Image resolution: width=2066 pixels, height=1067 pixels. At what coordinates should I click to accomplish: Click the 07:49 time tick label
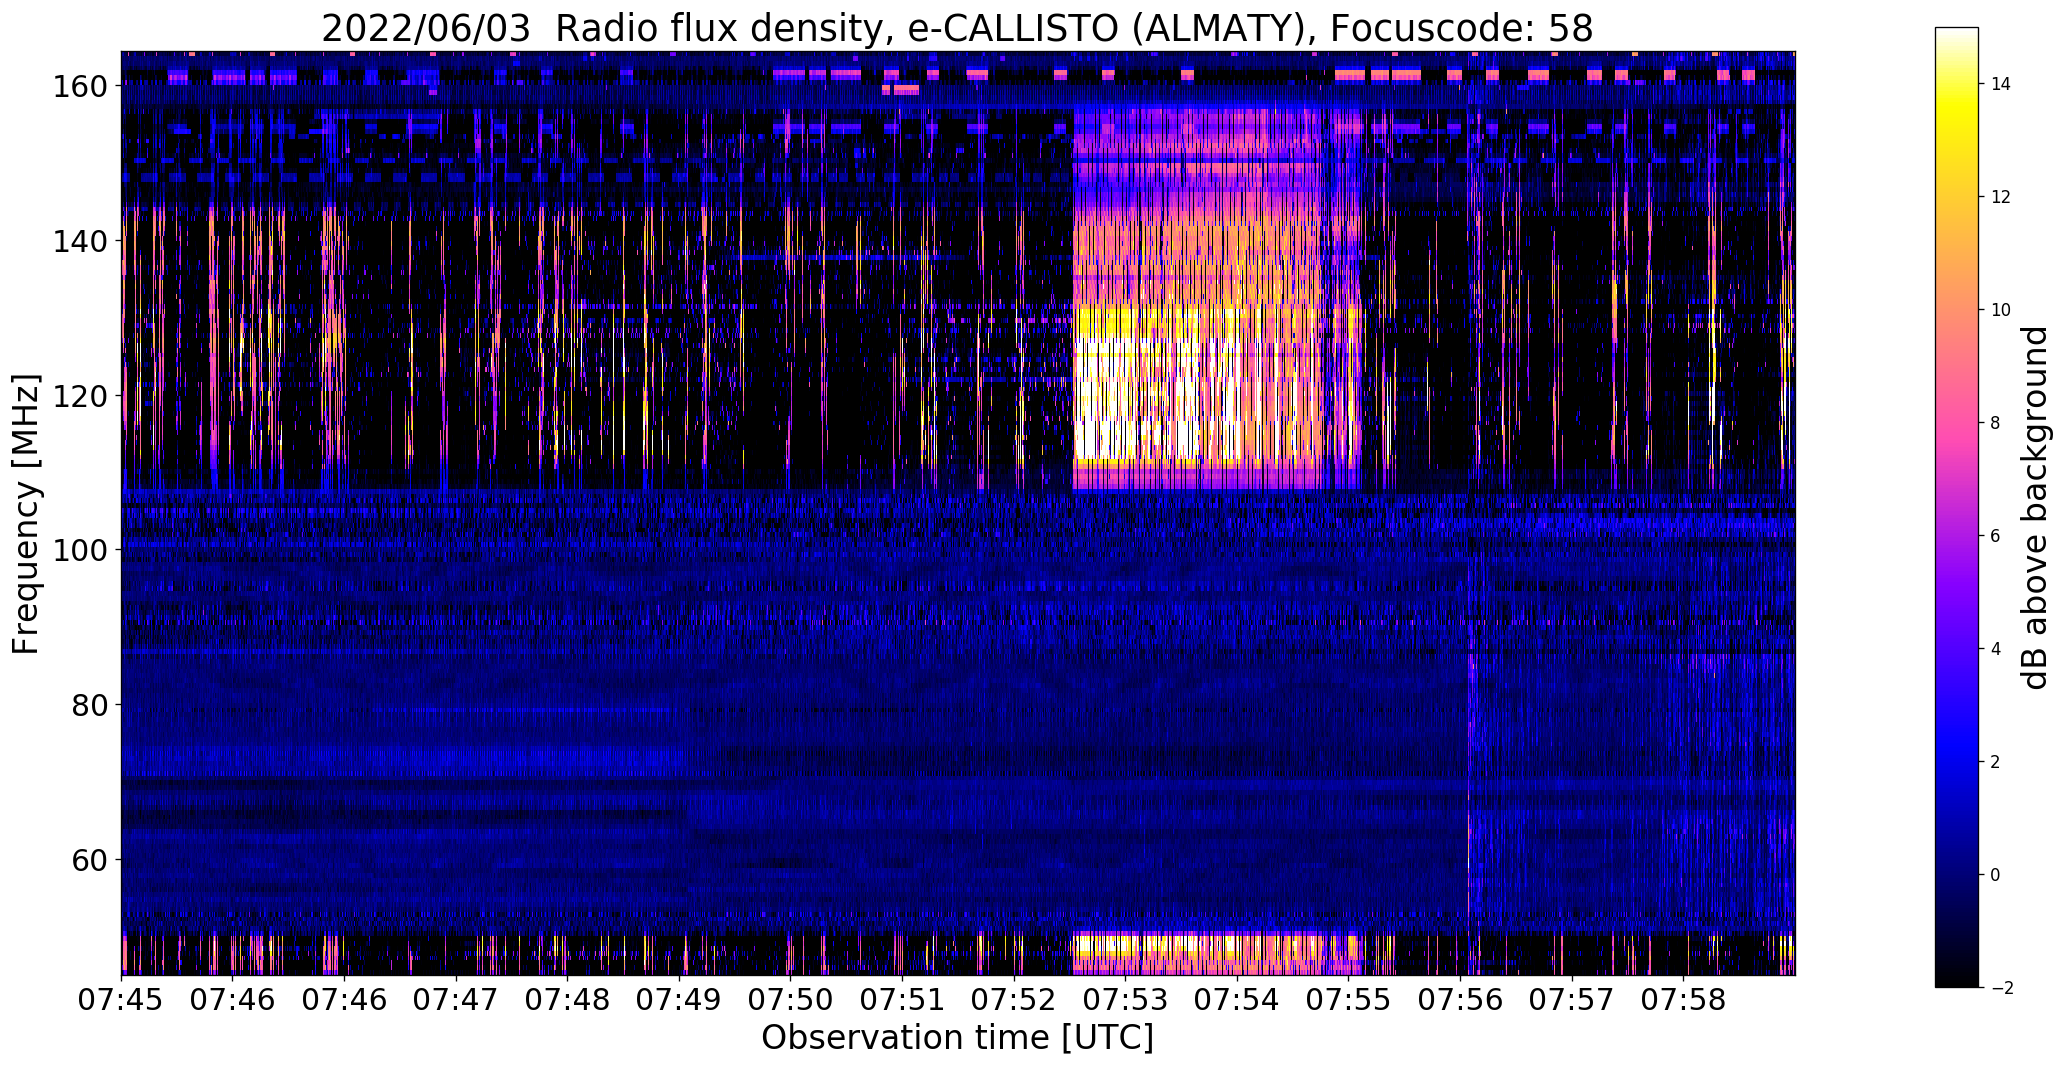click(679, 1000)
